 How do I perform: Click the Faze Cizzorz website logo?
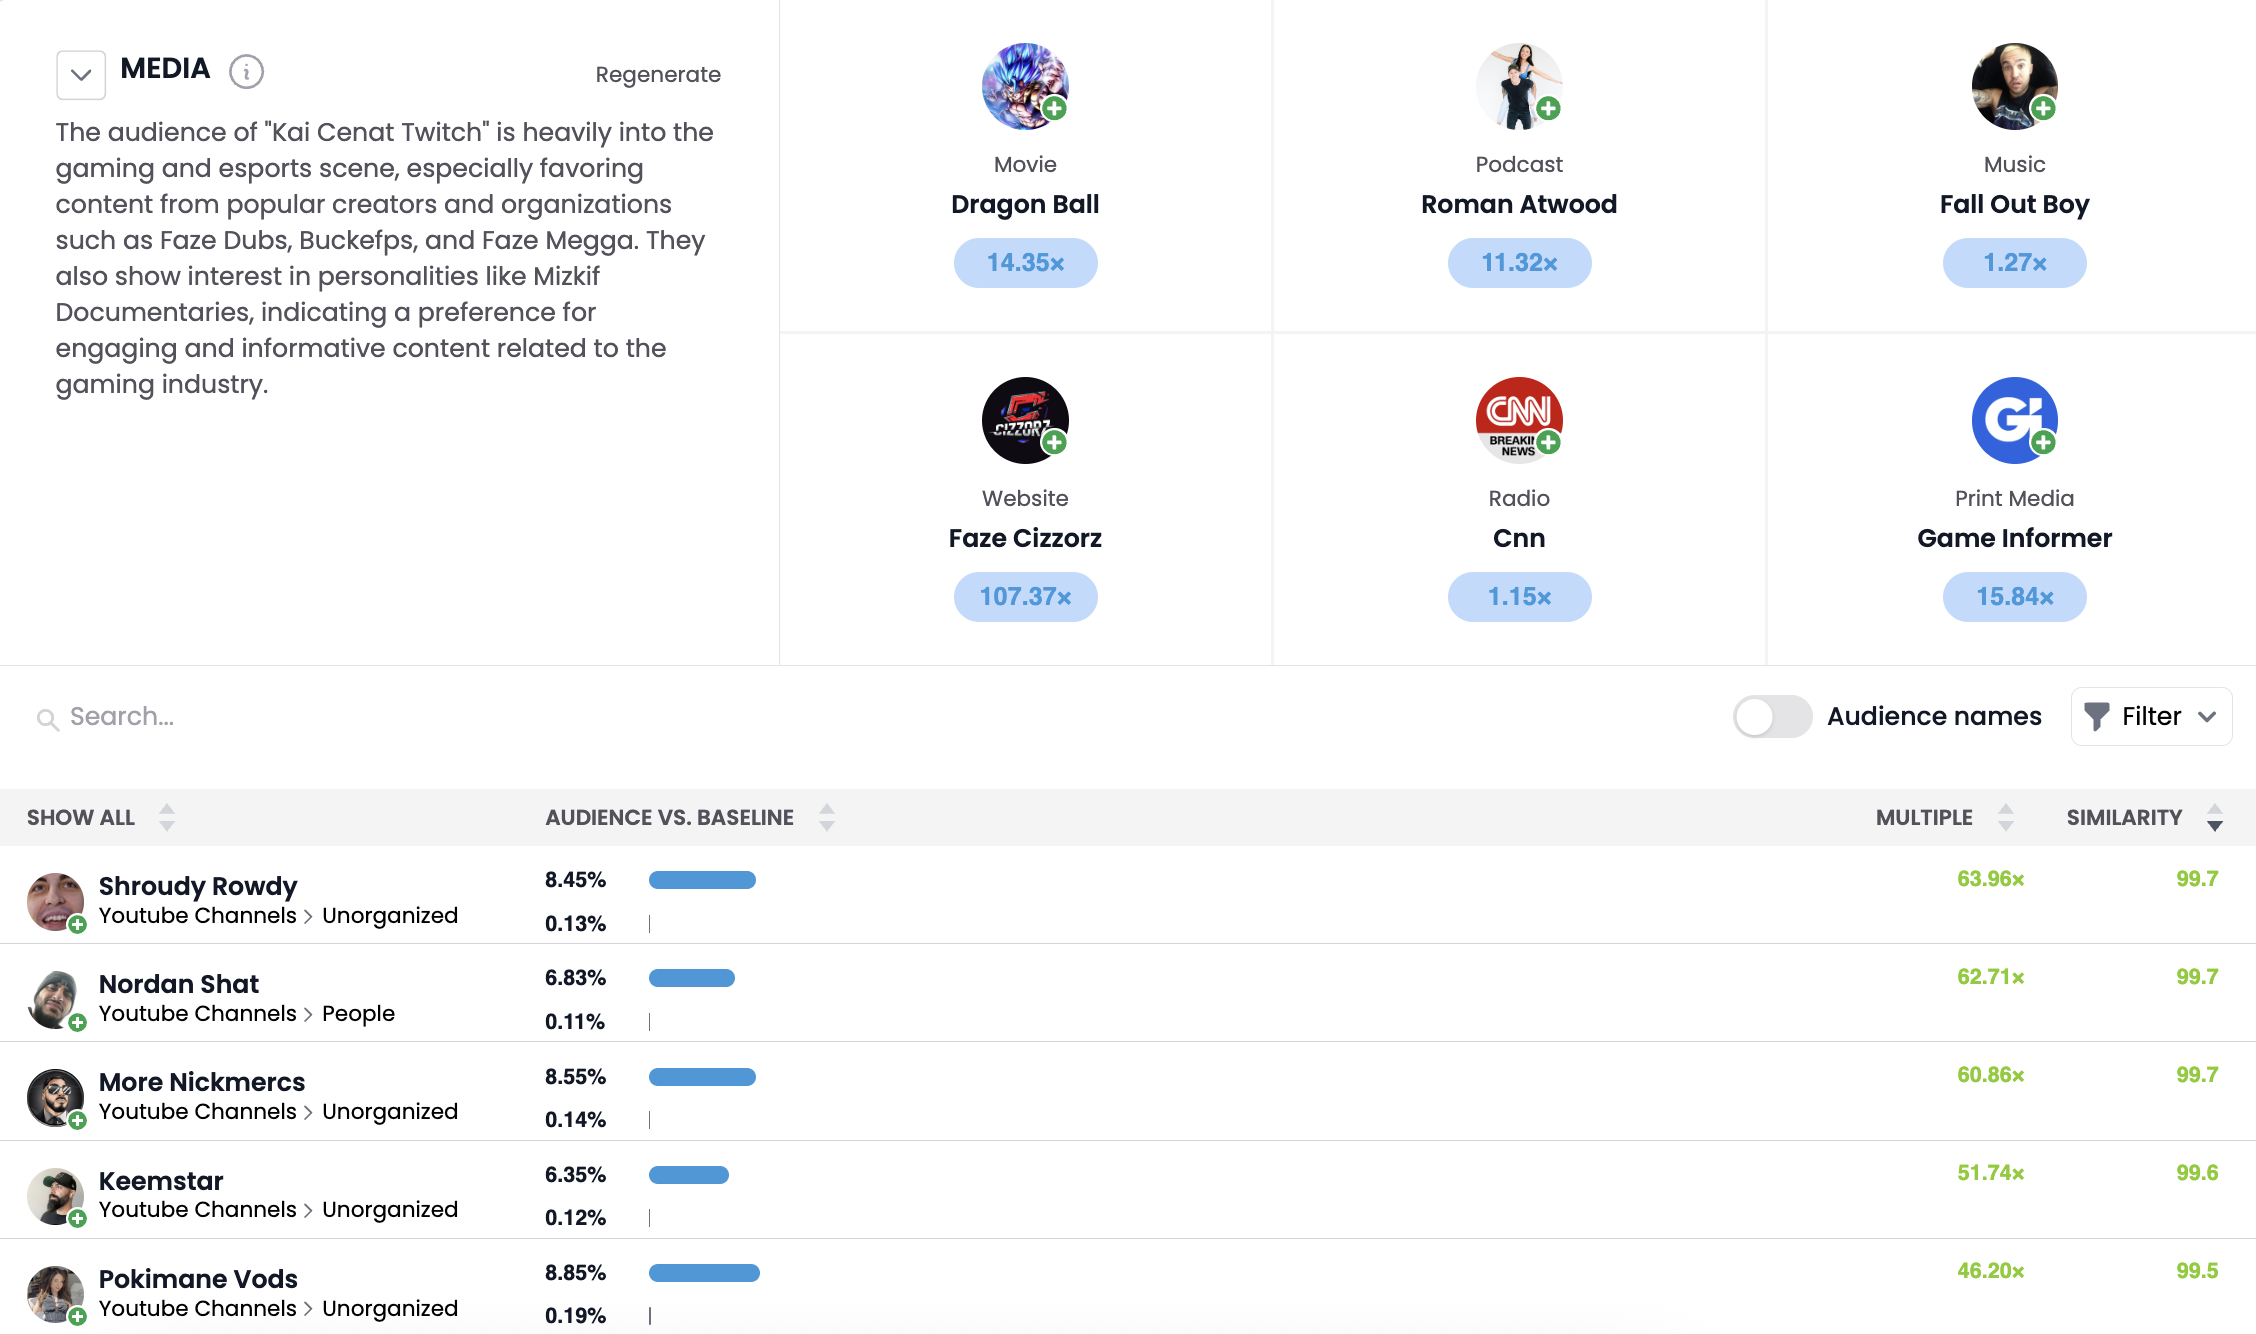pos(1024,420)
